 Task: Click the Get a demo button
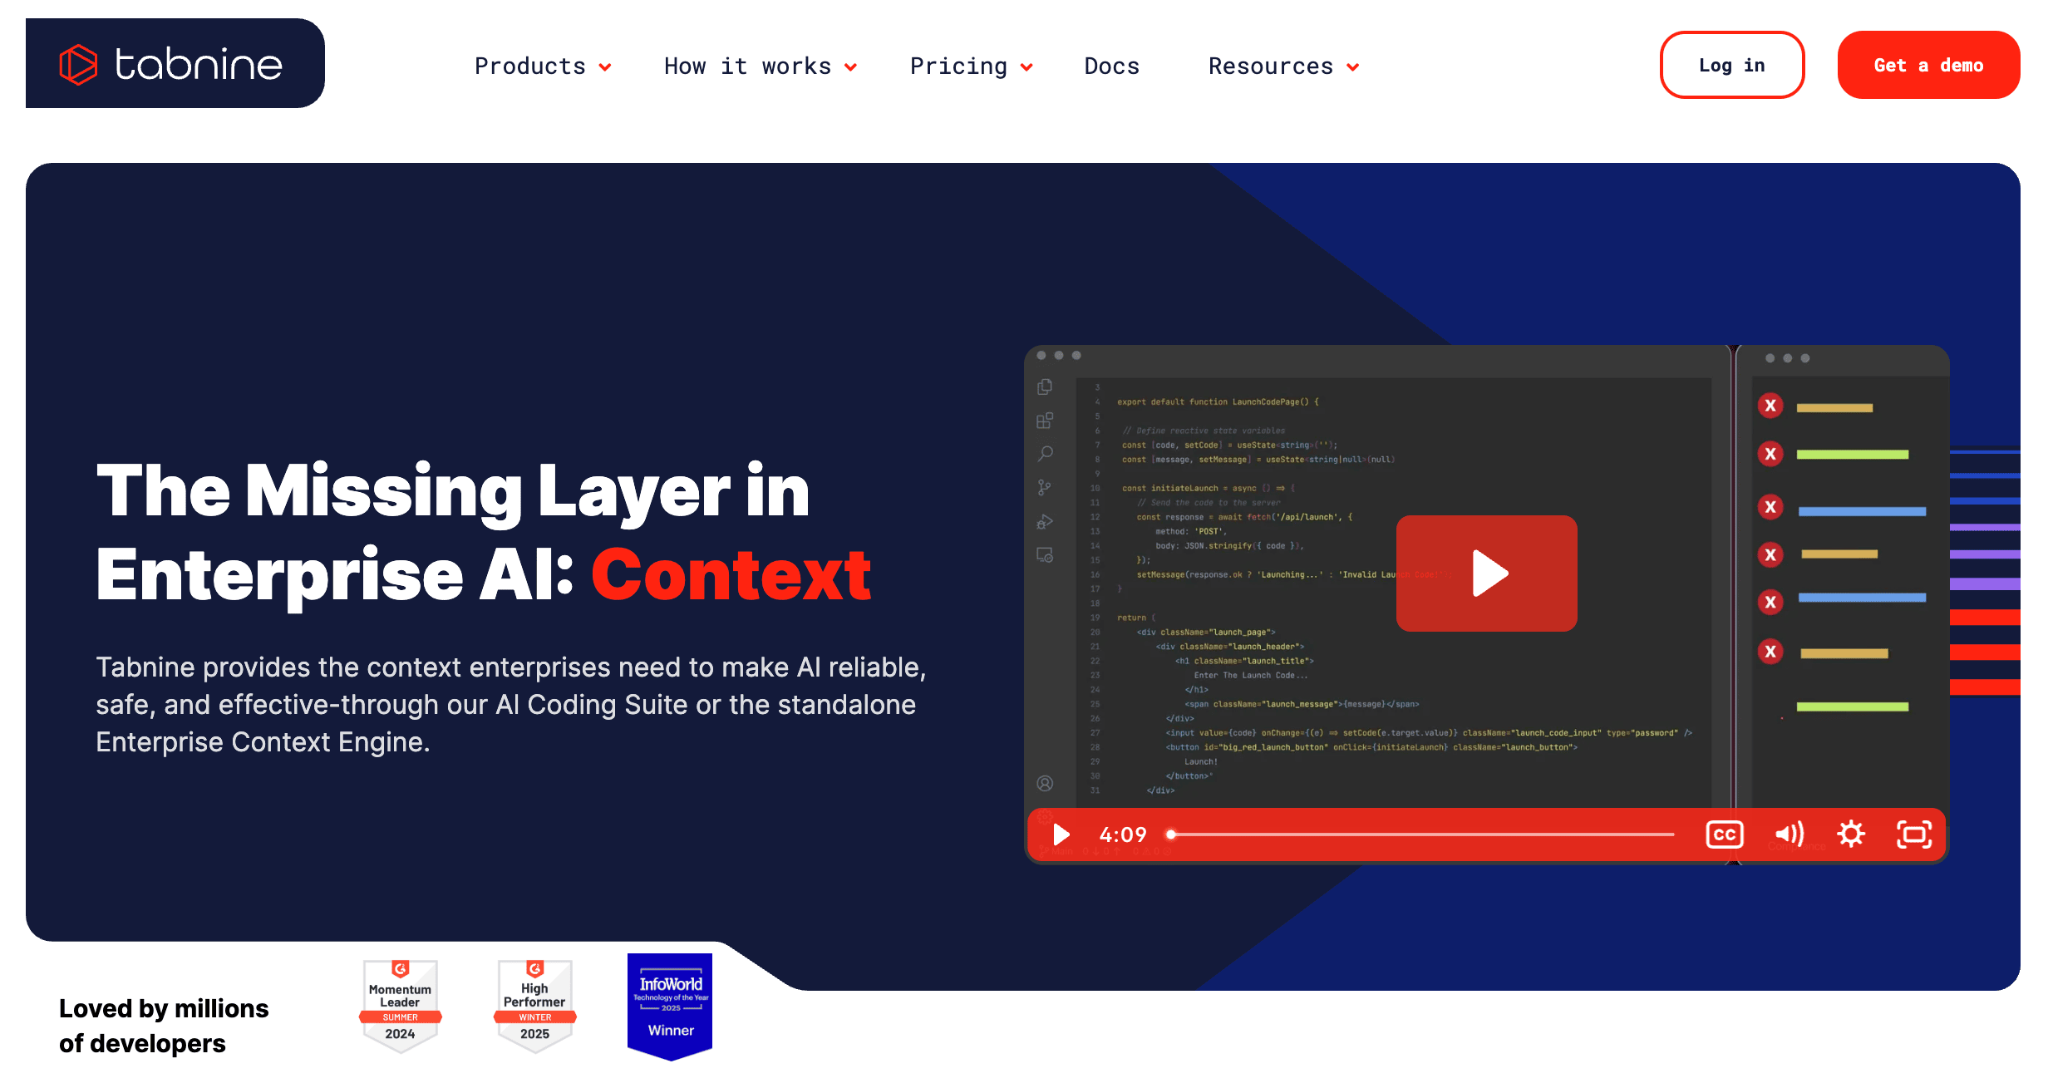(x=1929, y=65)
